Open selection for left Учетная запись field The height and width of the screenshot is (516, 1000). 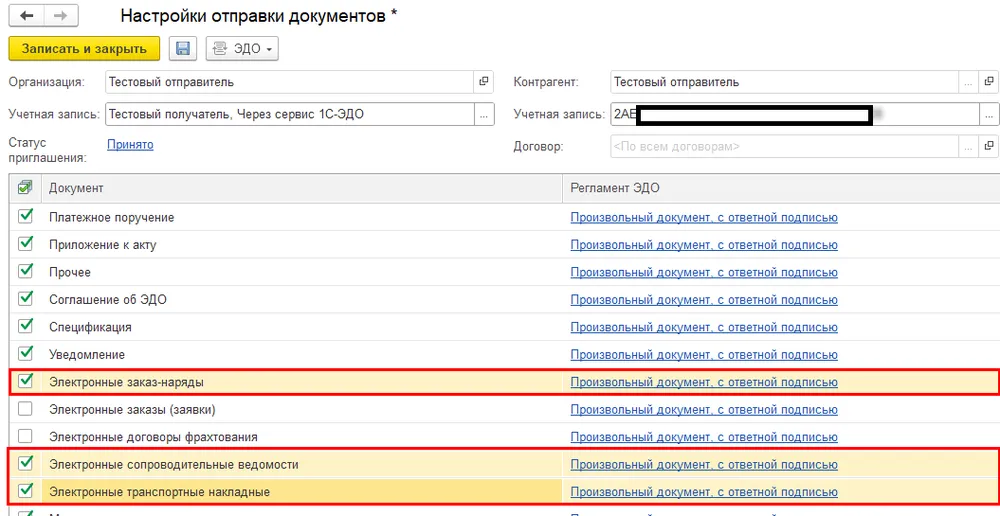pyautogui.click(x=484, y=114)
